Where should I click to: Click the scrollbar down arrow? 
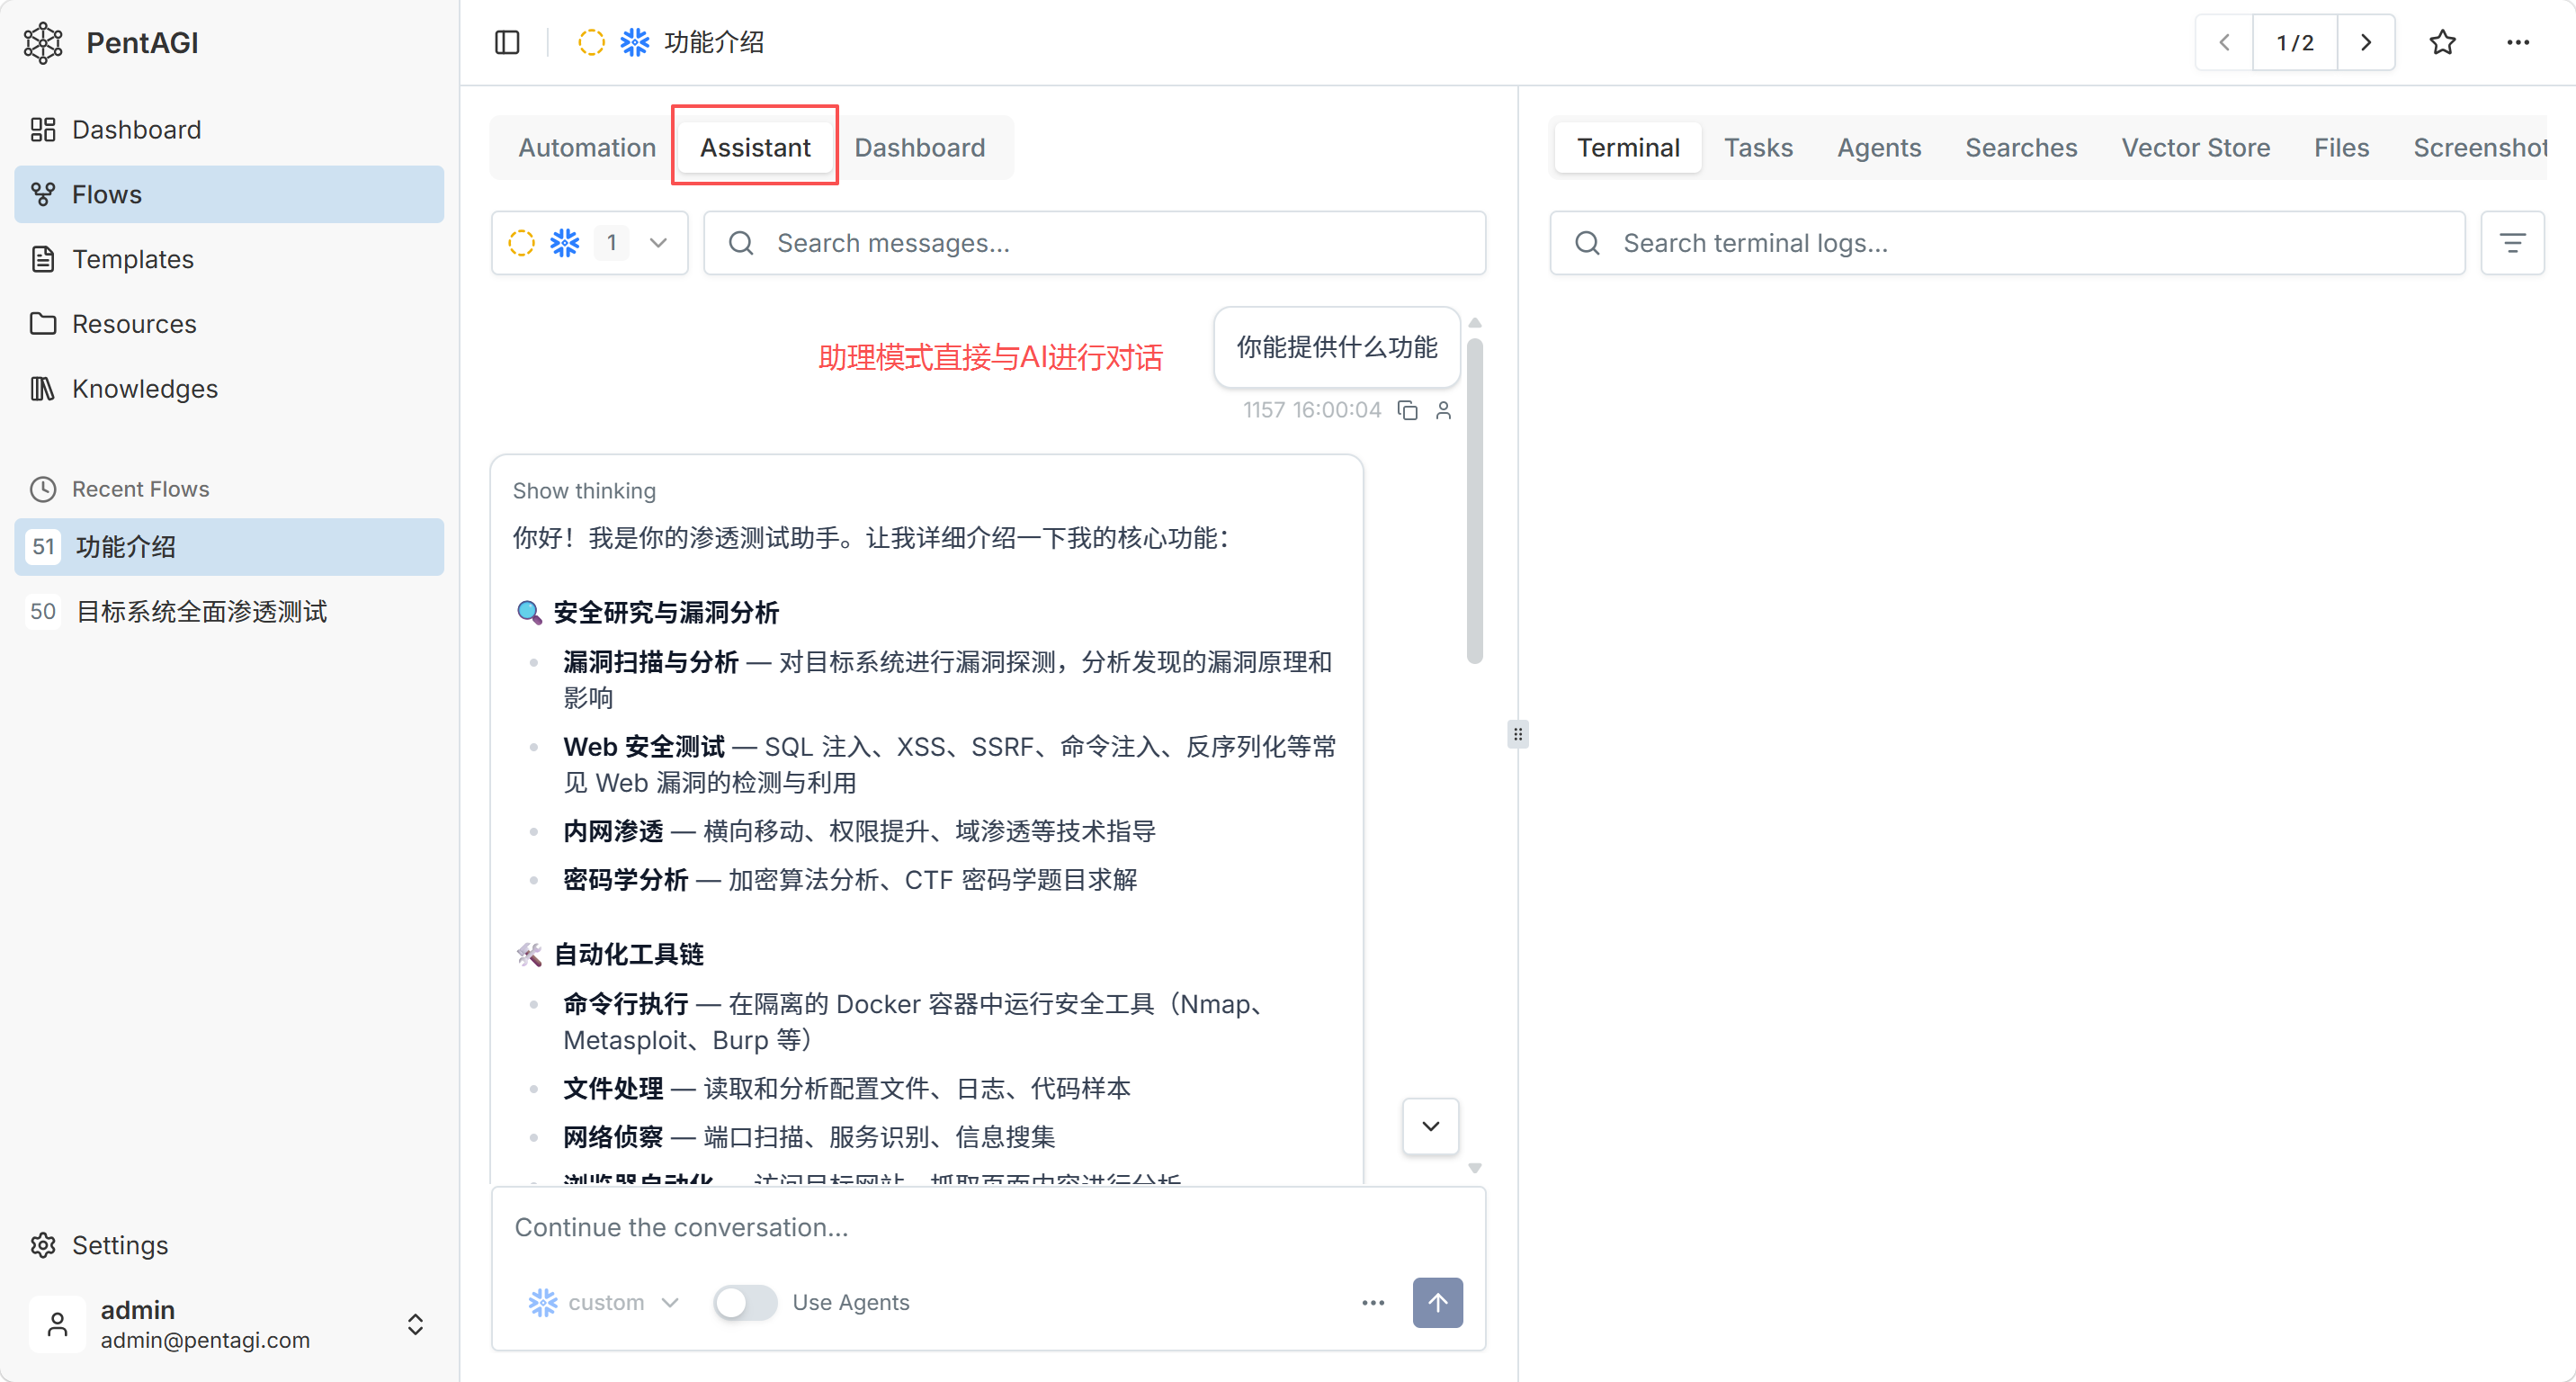[x=1474, y=1168]
